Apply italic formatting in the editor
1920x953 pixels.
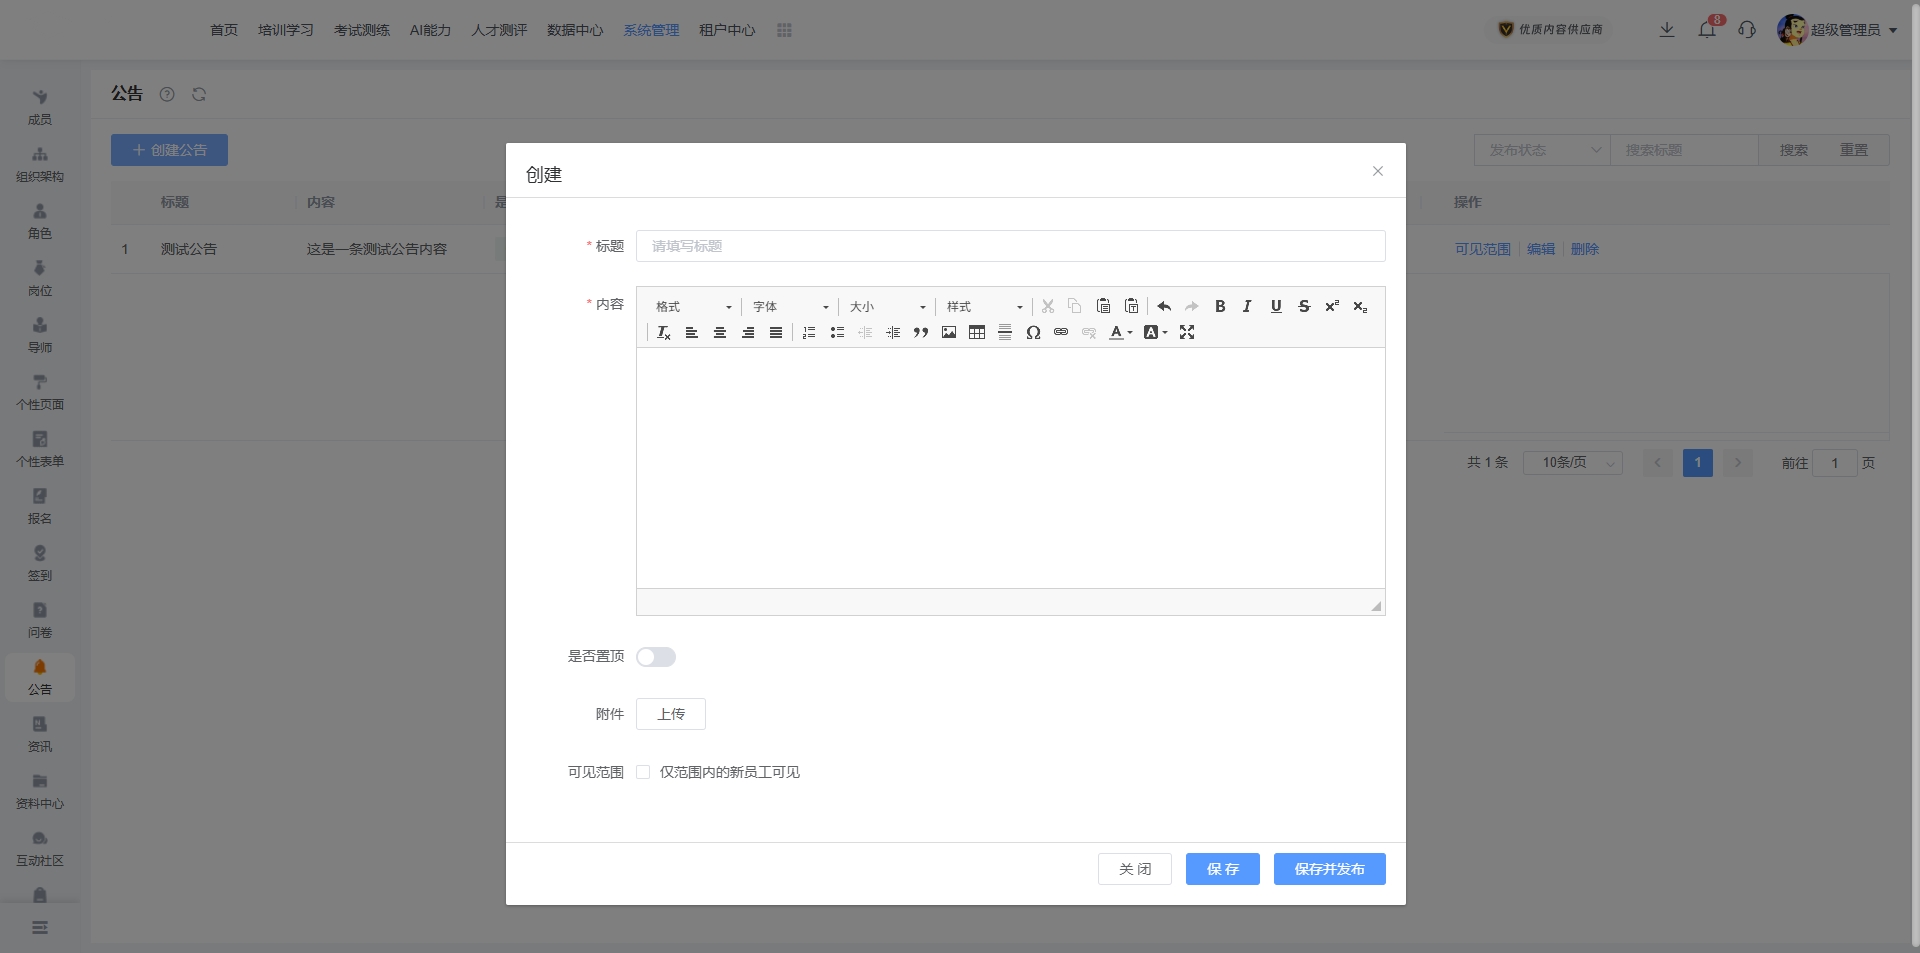pyautogui.click(x=1247, y=306)
